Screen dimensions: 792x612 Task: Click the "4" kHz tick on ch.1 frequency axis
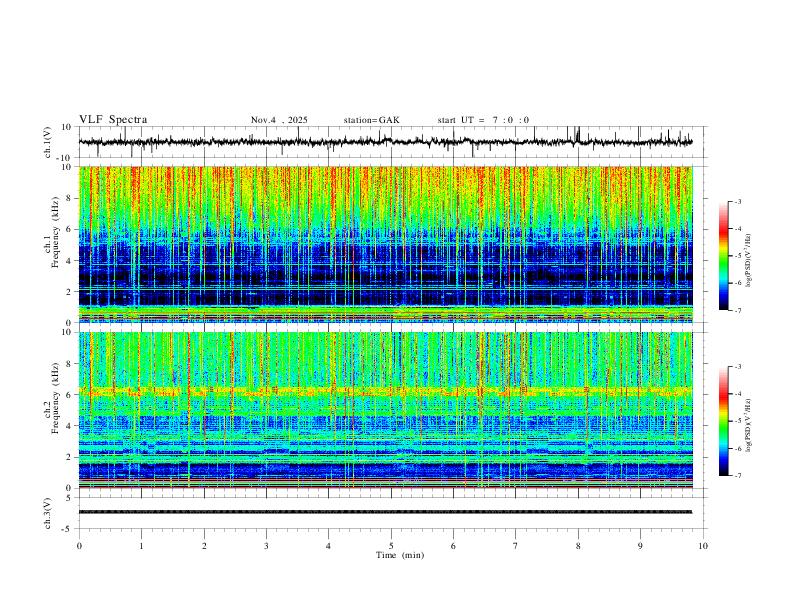(x=69, y=261)
